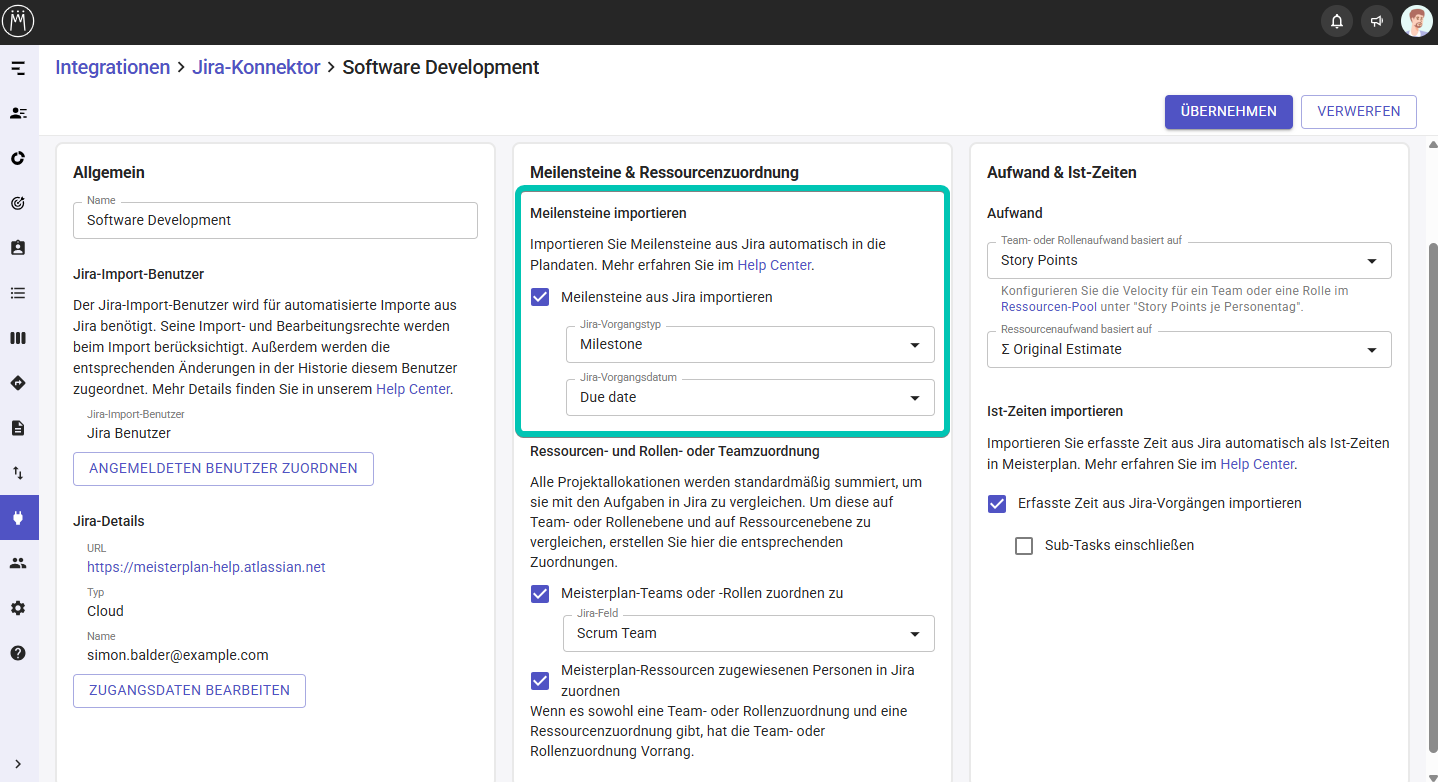
Task: Click the Jira-Details subheading
Action: (x=109, y=521)
